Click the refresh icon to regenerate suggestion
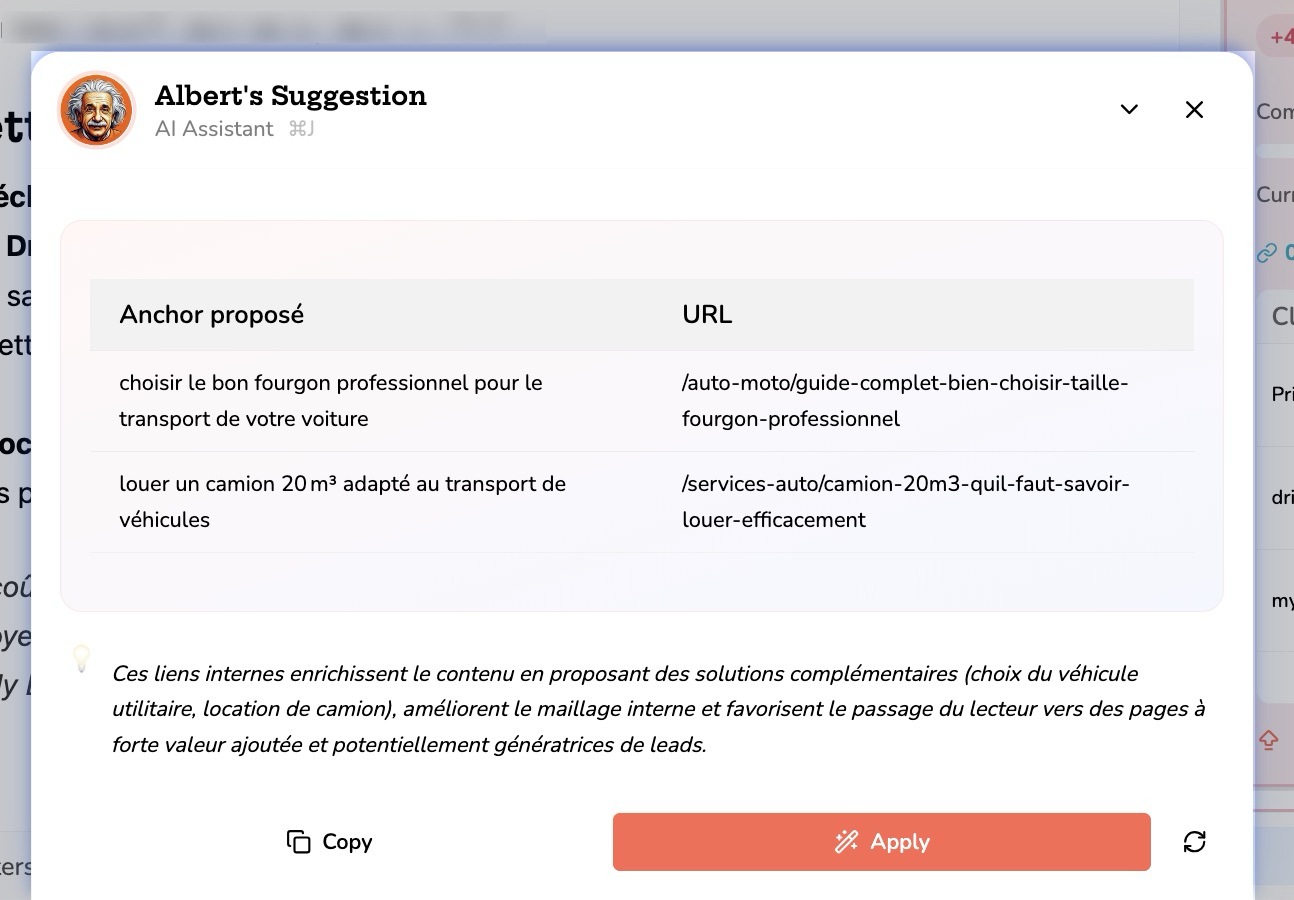1294x900 pixels. (x=1195, y=842)
